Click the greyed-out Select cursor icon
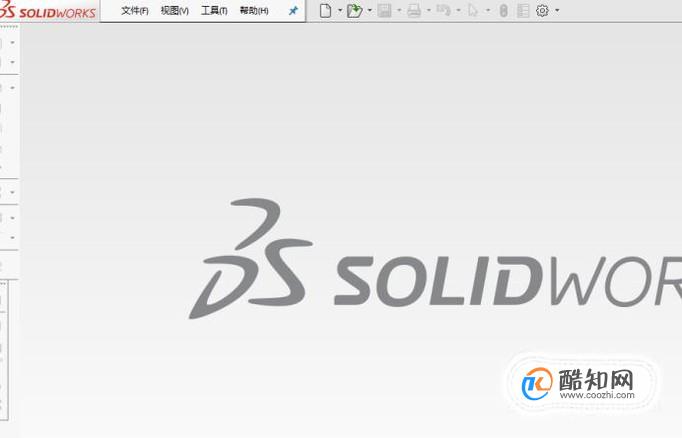682x438 pixels. [x=473, y=10]
